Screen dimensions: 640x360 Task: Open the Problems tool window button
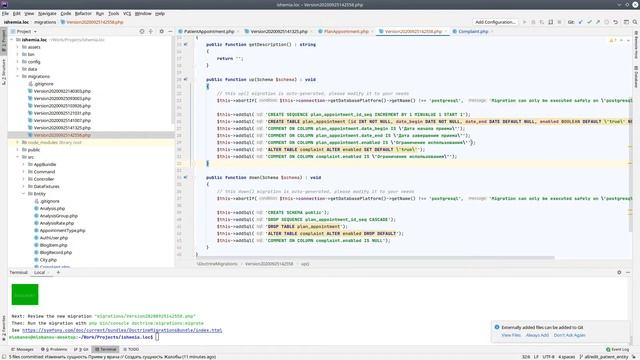(x=54, y=349)
